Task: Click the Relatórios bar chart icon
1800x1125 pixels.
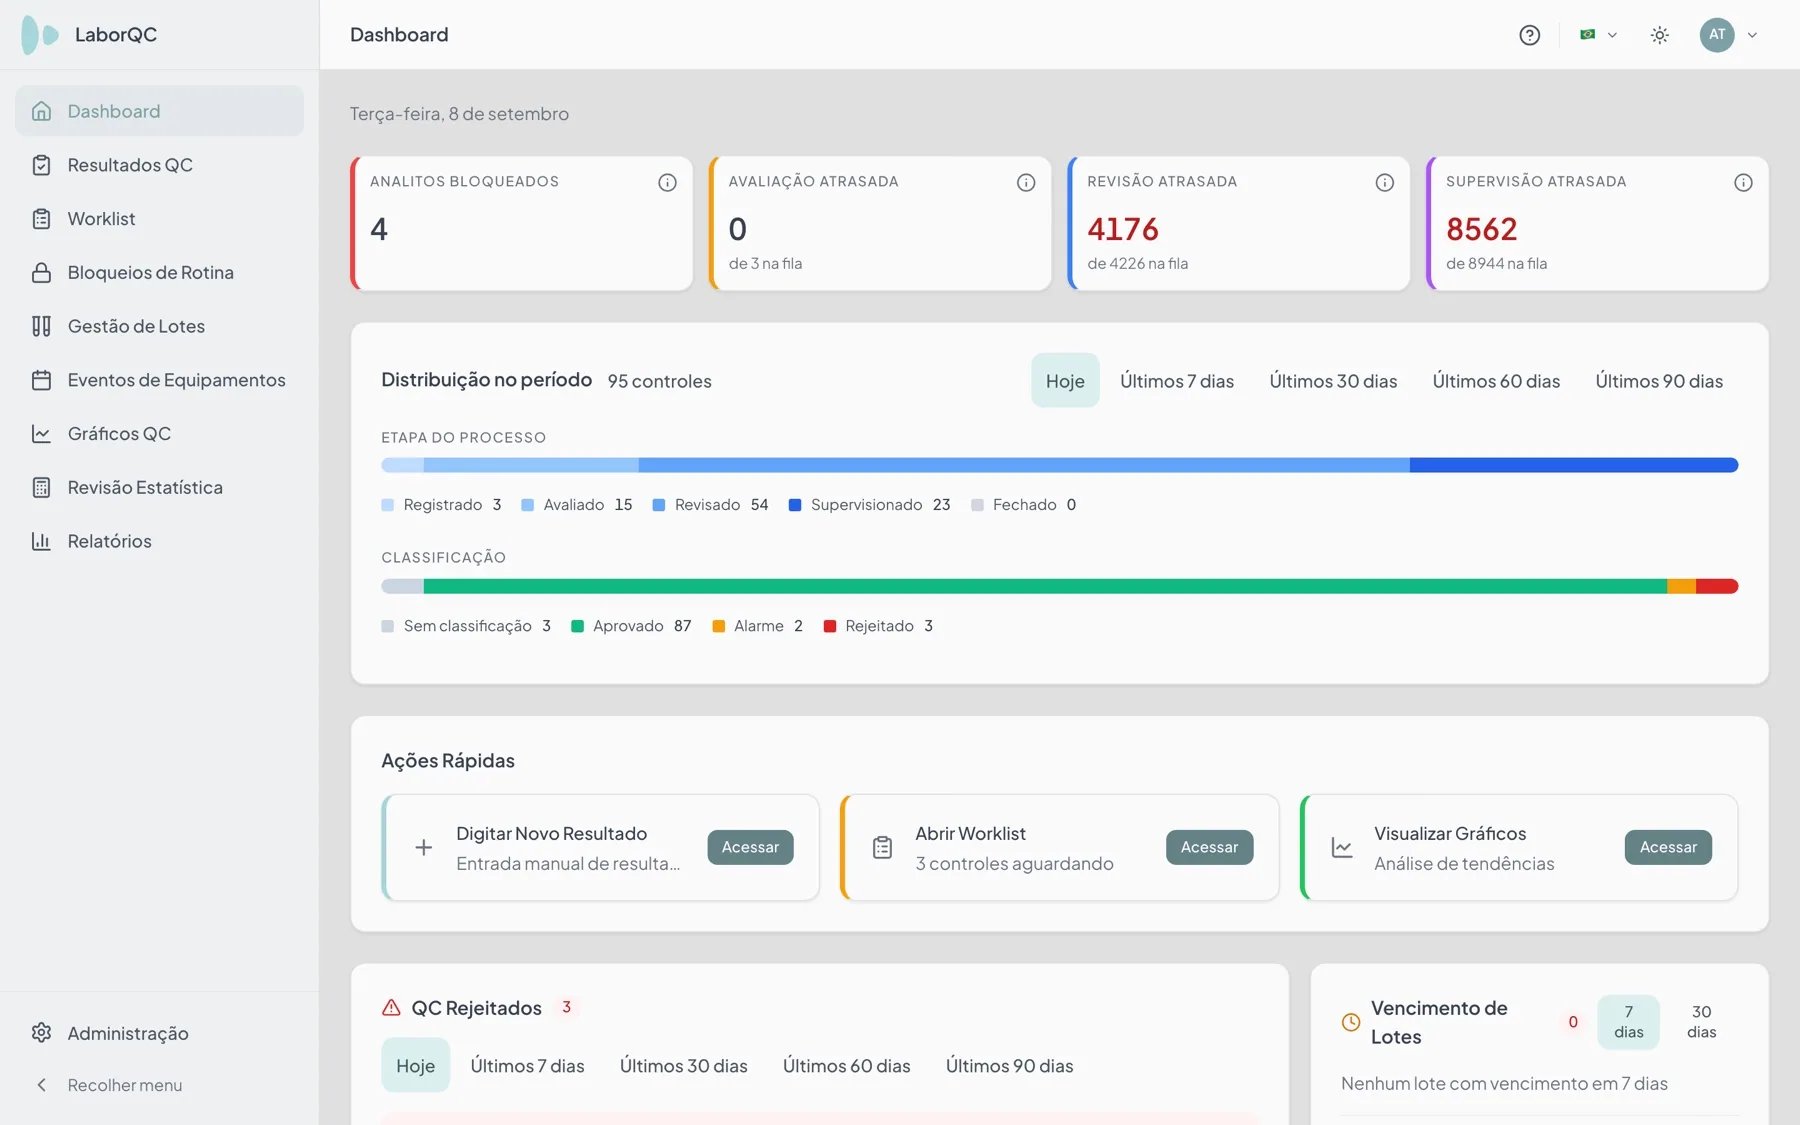Action: click(41, 541)
